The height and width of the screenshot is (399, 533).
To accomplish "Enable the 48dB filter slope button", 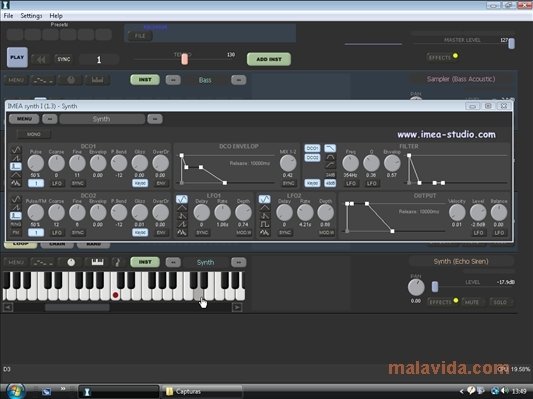I will pyautogui.click(x=330, y=183).
